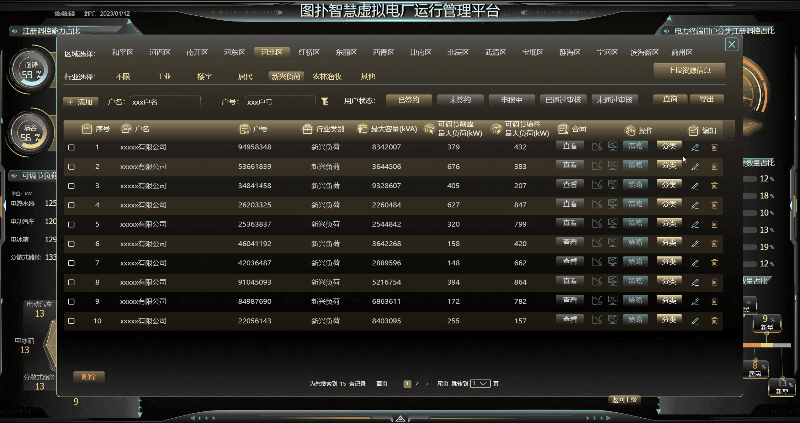
Task: Delete row 1 with the trash icon
Action: coord(714,147)
